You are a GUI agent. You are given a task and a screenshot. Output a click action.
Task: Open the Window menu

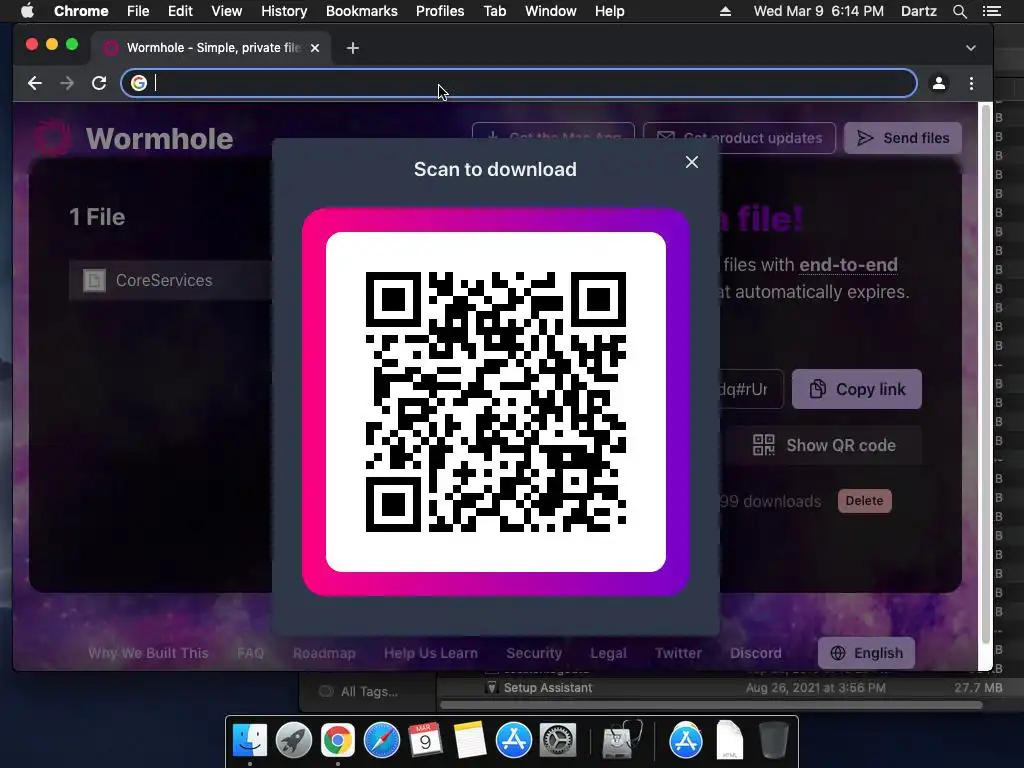551,11
